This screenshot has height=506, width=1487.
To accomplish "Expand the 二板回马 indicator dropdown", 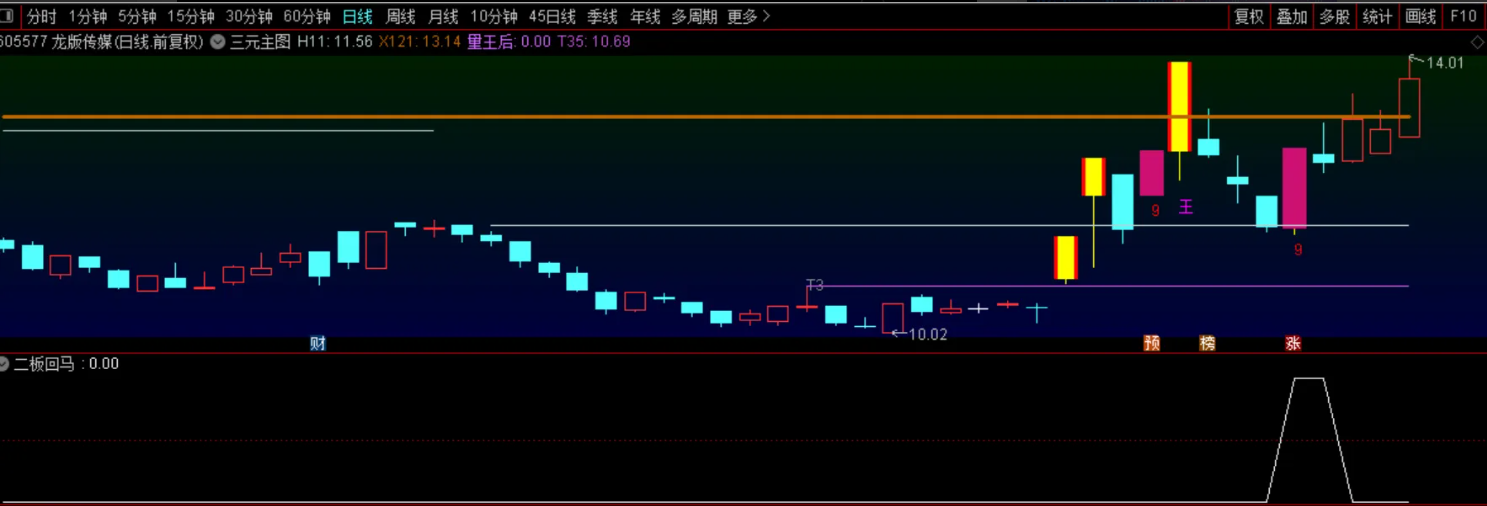I will (x=5, y=363).
